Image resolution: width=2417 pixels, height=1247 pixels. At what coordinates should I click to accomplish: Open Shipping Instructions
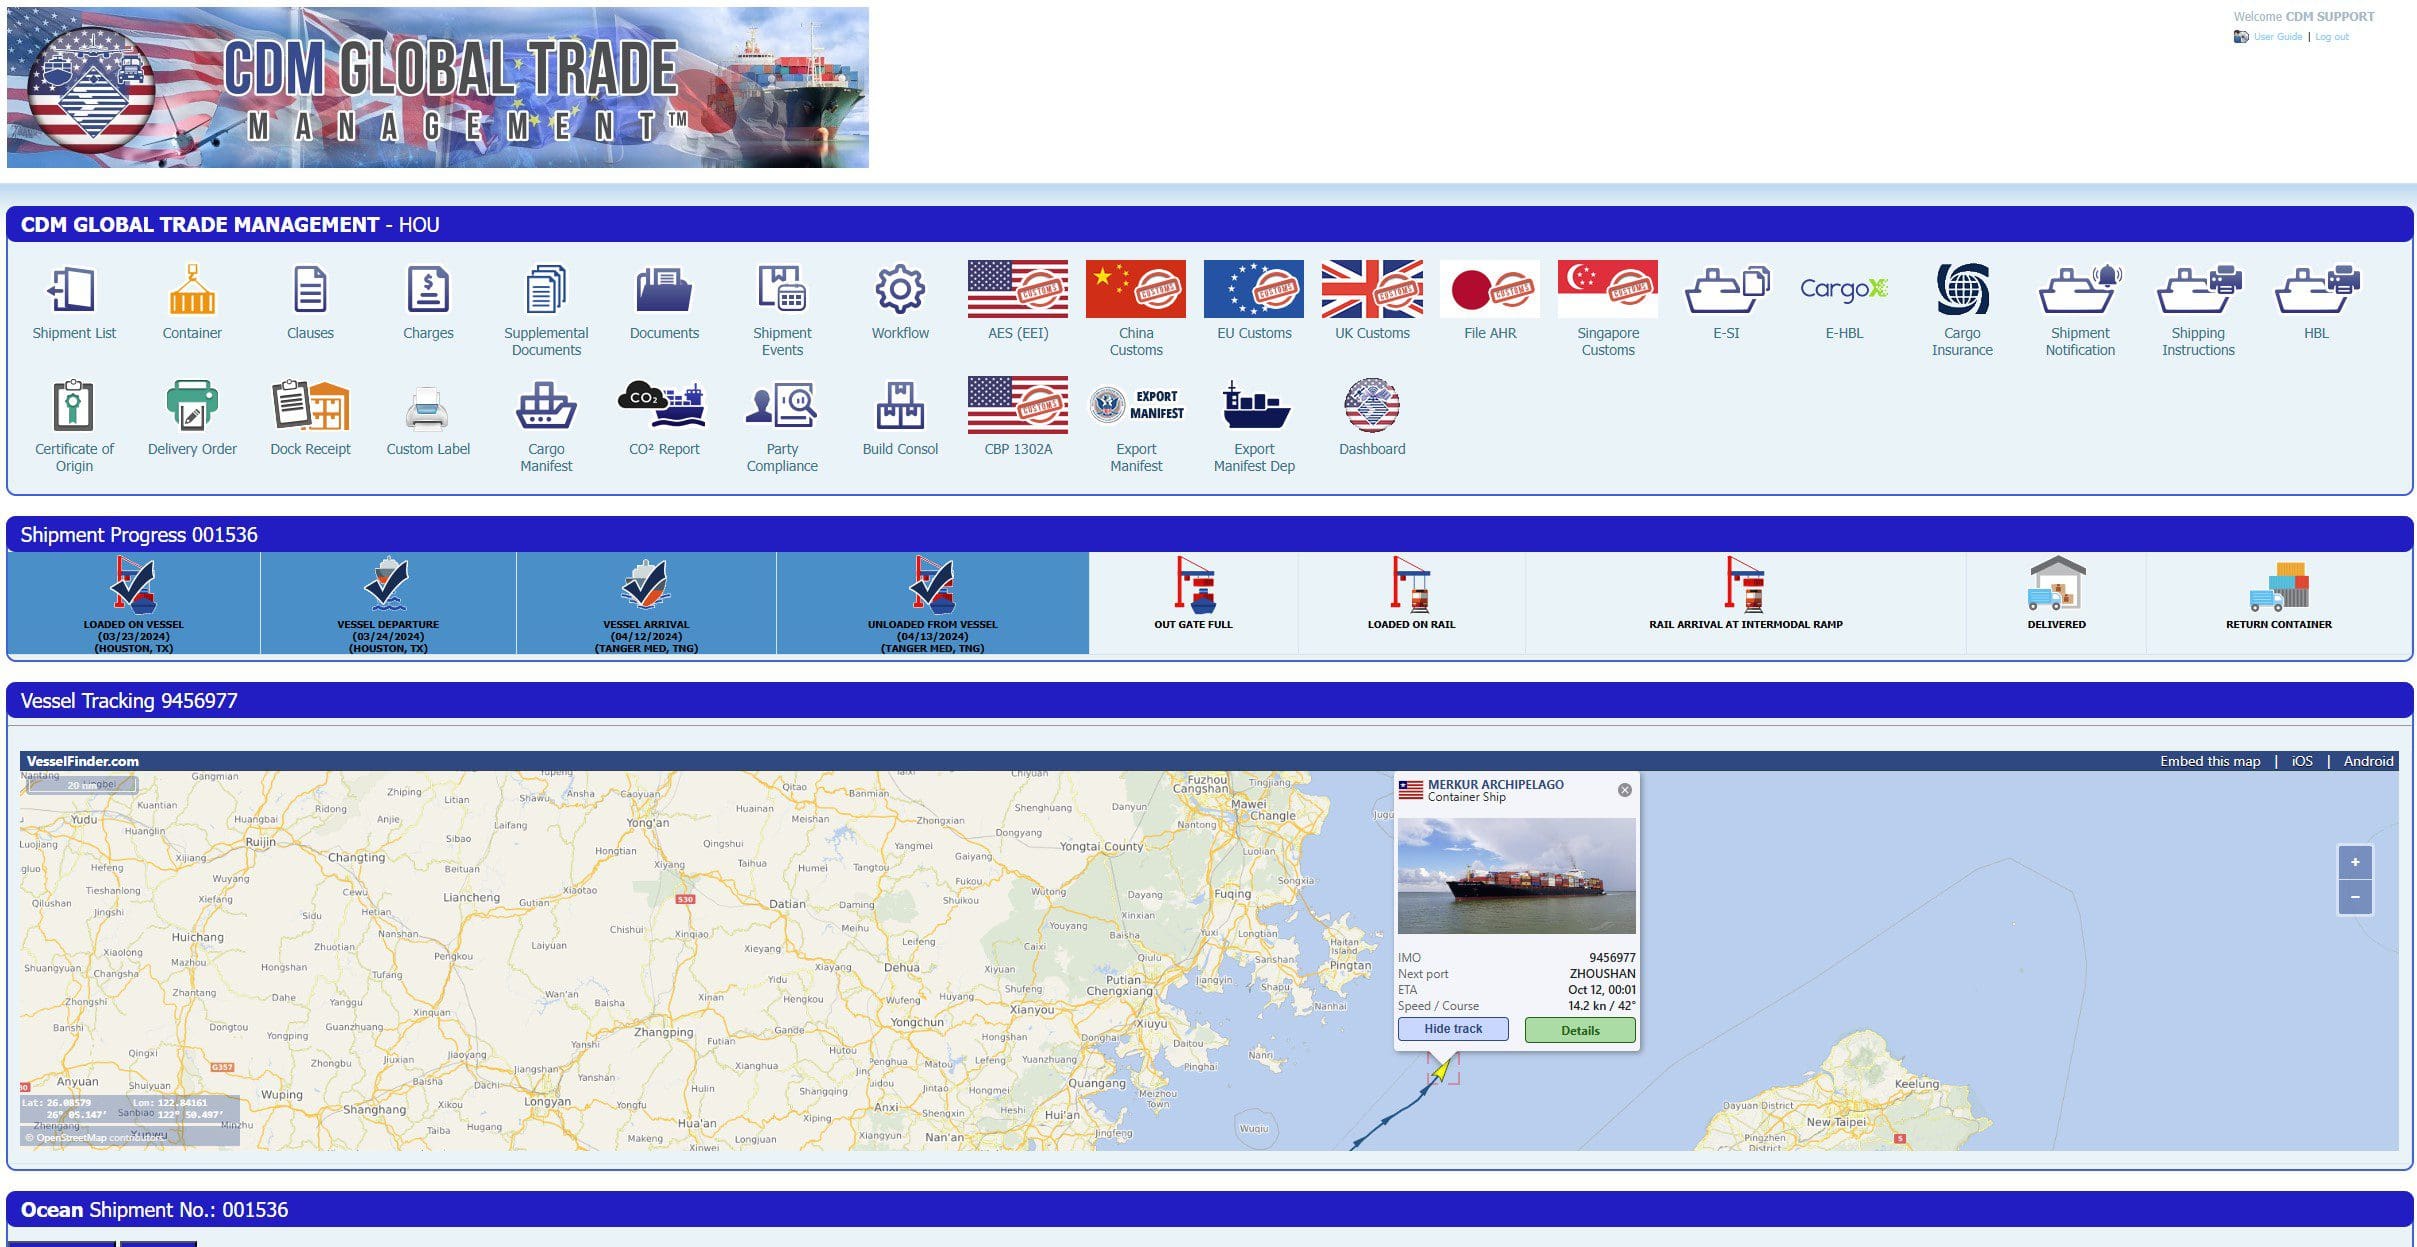click(x=2198, y=290)
